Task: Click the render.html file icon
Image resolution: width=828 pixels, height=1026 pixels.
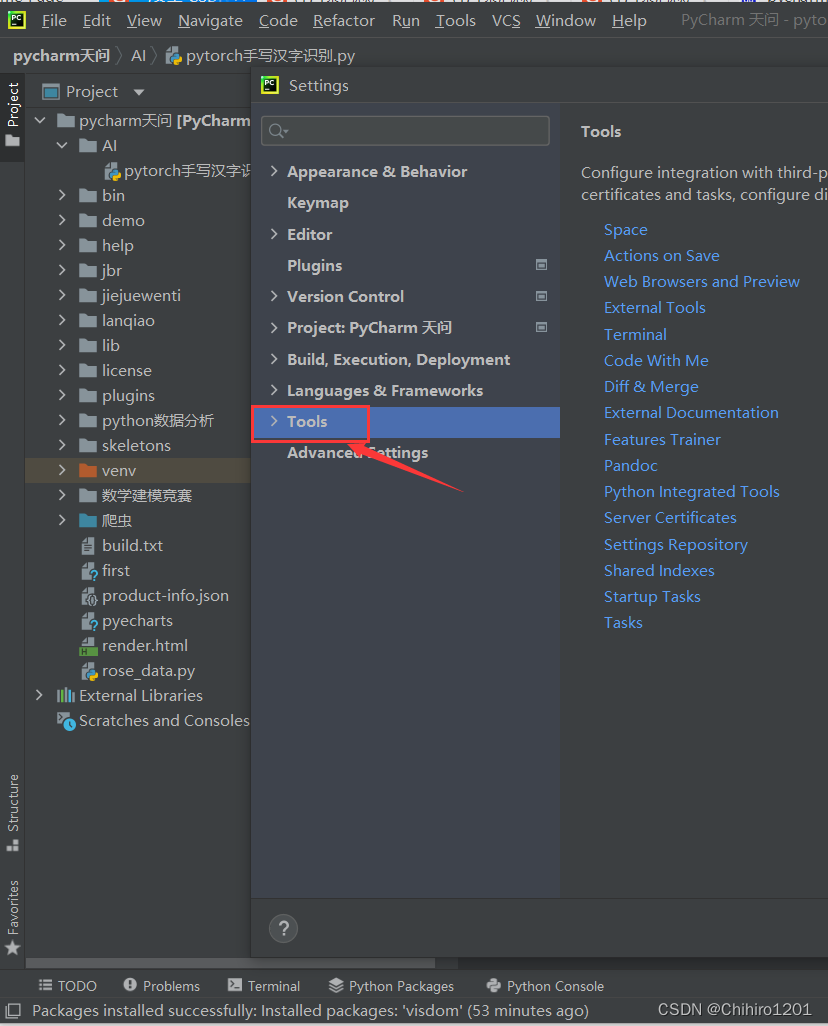Action: point(88,646)
